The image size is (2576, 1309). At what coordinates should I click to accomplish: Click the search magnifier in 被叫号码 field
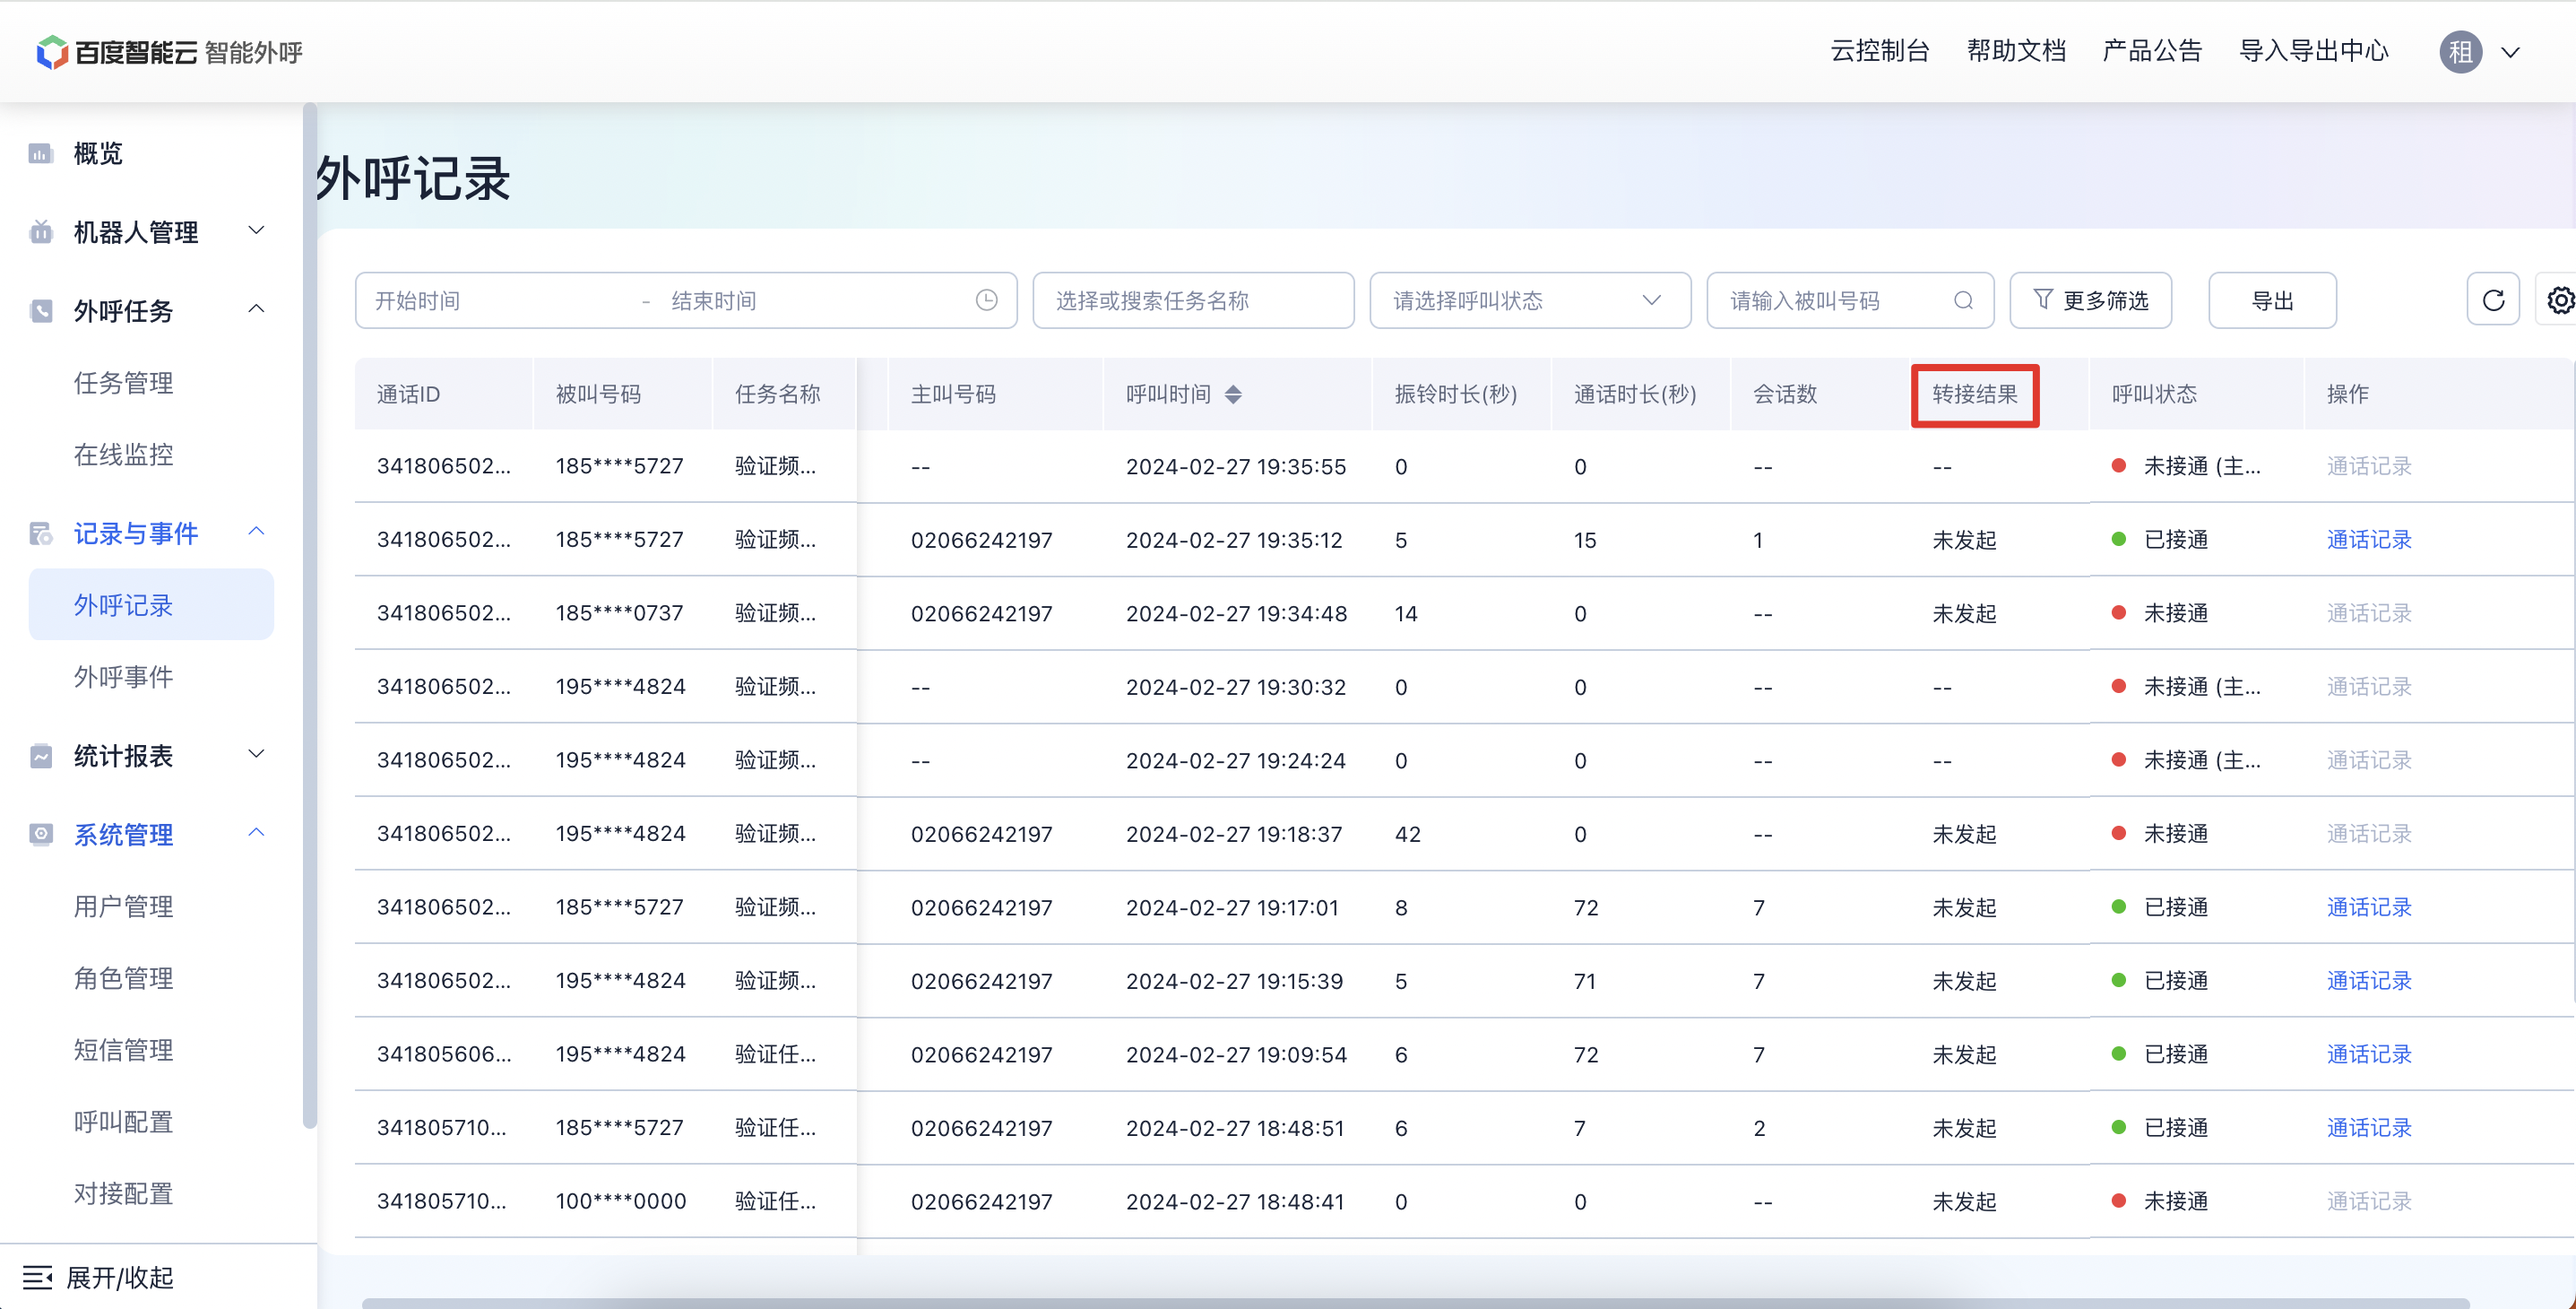[x=1963, y=300]
